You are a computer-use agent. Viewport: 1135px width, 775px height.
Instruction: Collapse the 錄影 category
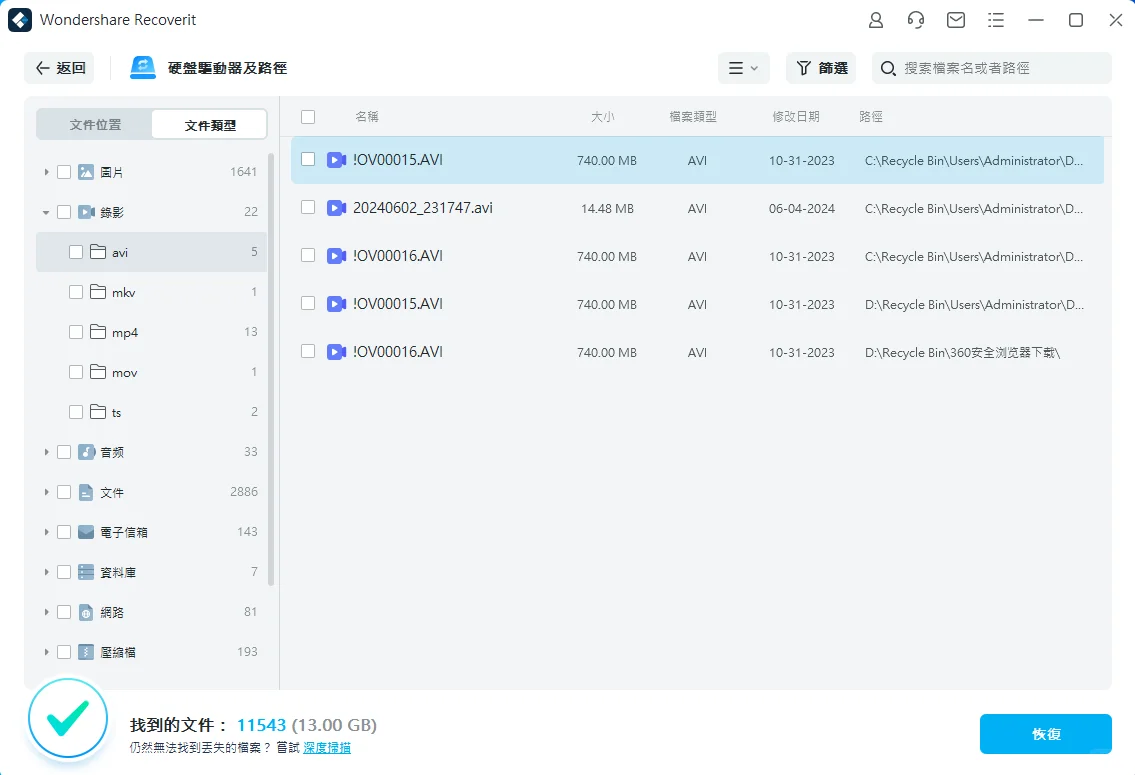coord(46,211)
